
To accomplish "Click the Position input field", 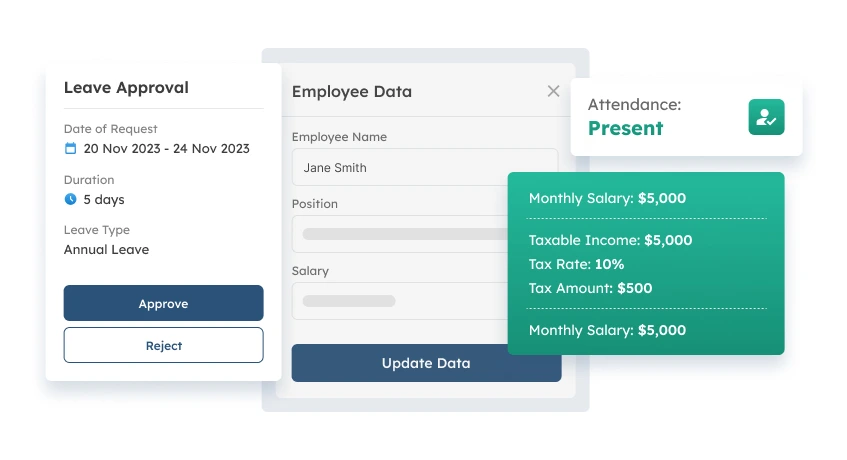I will (400, 234).
